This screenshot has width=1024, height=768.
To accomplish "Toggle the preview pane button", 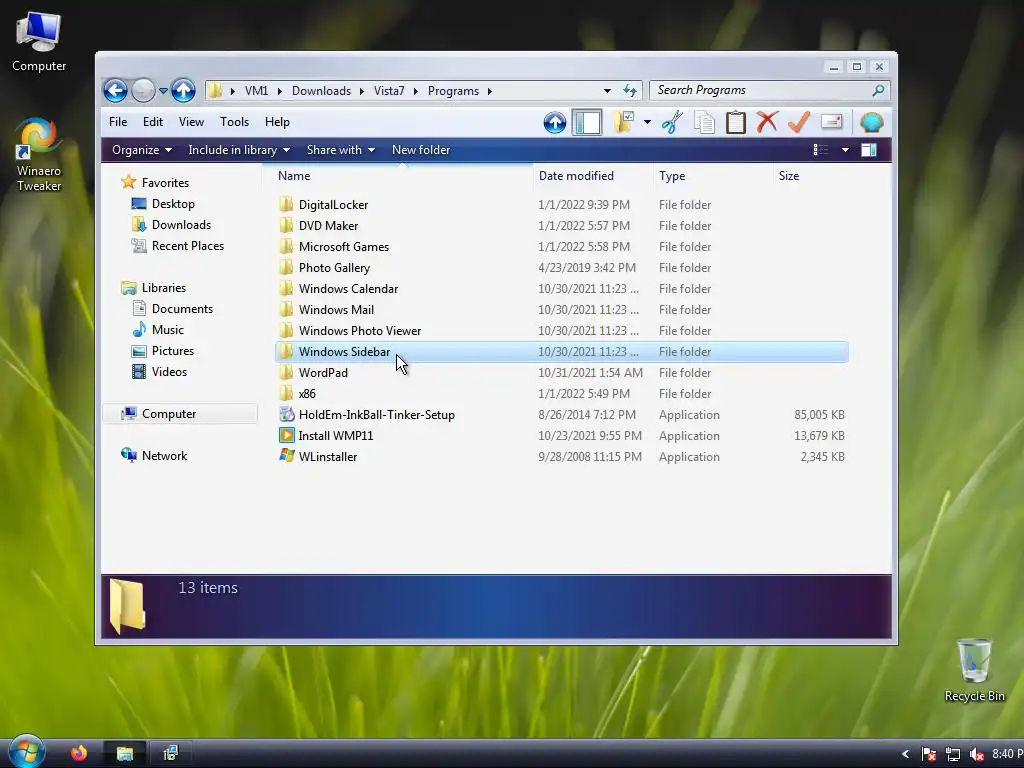I will click(869, 150).
